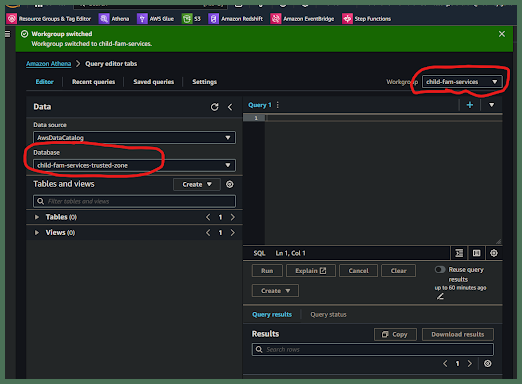Open the AWS Glue shortcut icon
The height and width of the screenshot is (384, 522).
[142, 19]
